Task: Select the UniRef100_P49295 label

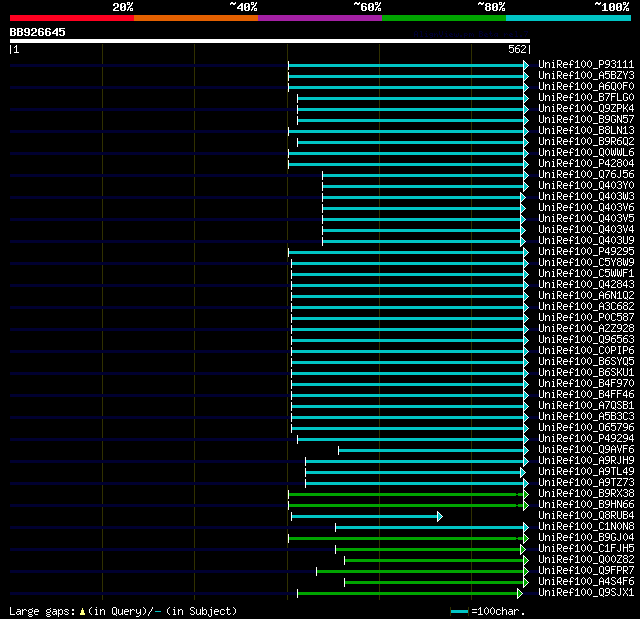Action: pyautogui.click(x=586, y=252)
